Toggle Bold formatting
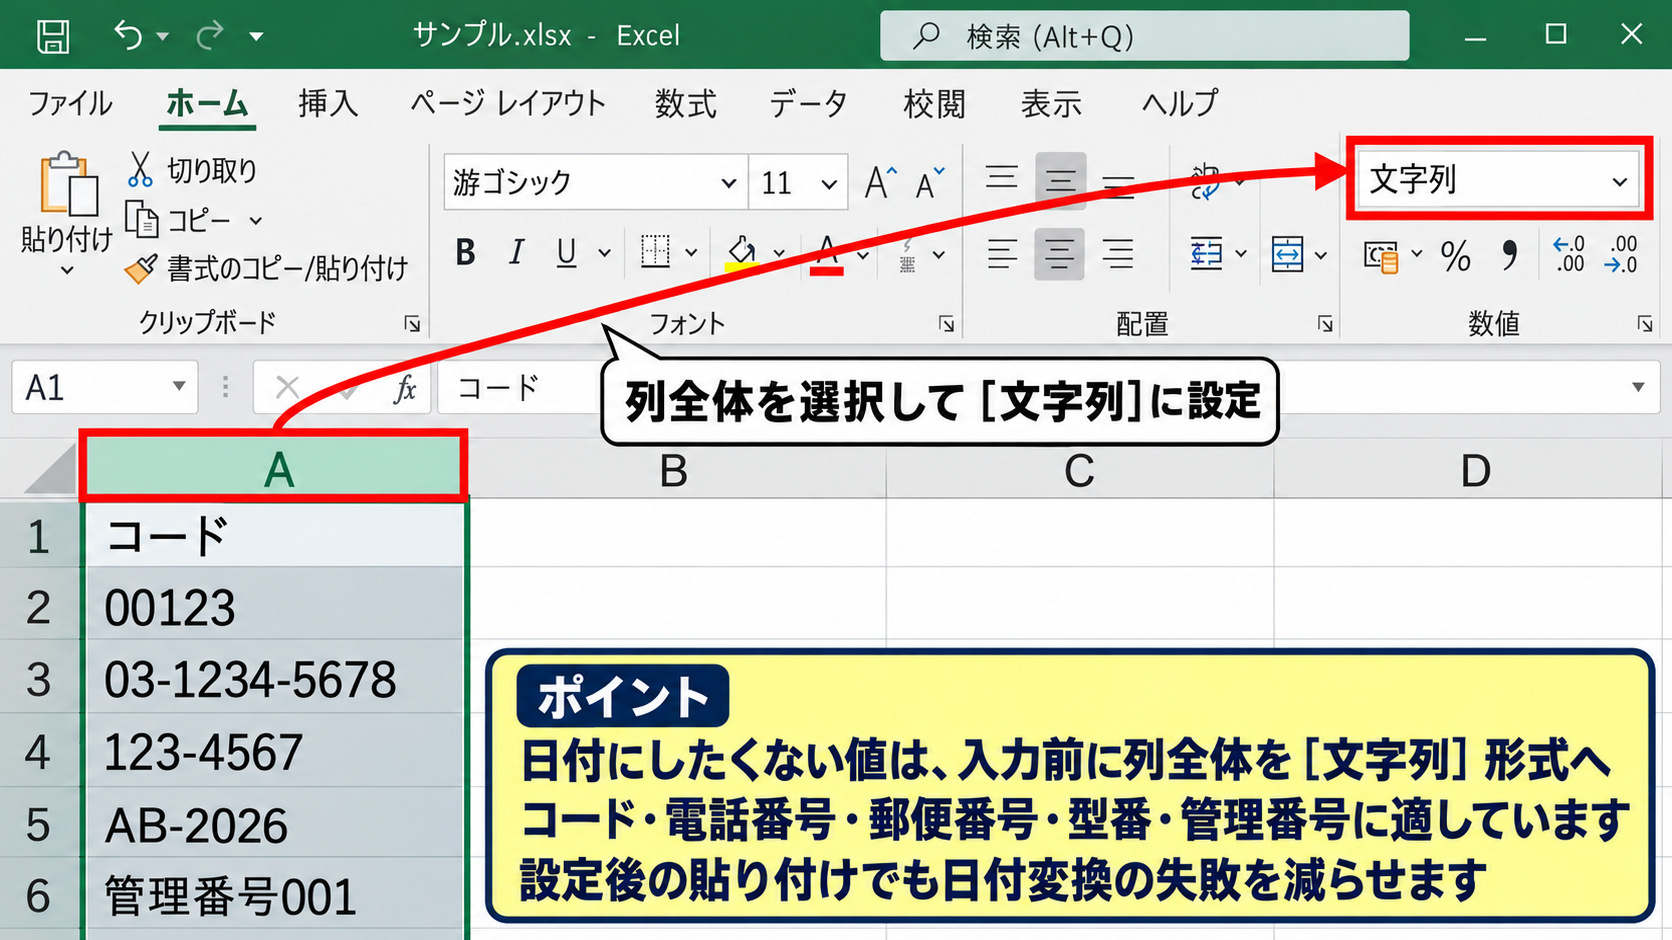The image size is (1672, 940). click(465, 252)
